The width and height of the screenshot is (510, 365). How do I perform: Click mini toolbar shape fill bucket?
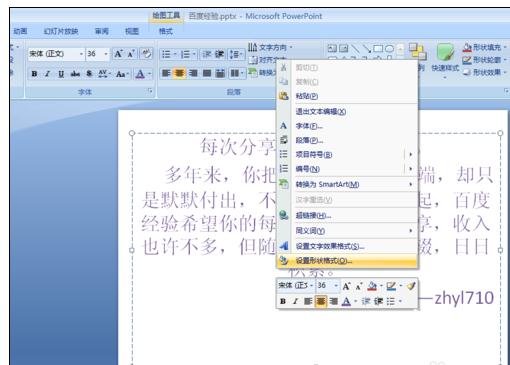pos(372,286)
